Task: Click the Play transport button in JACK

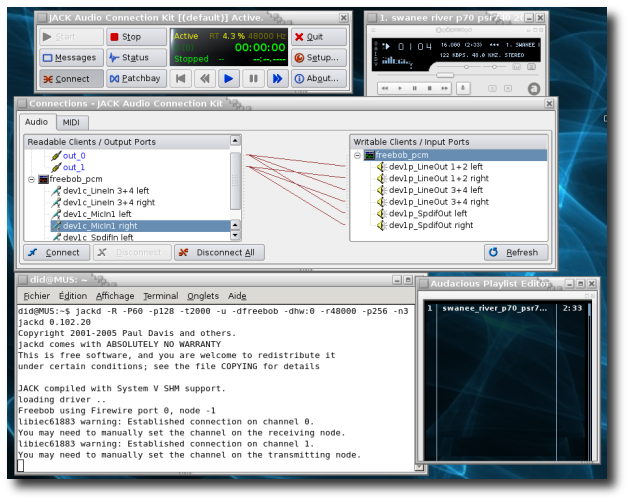Action: (x=229, y=78)
